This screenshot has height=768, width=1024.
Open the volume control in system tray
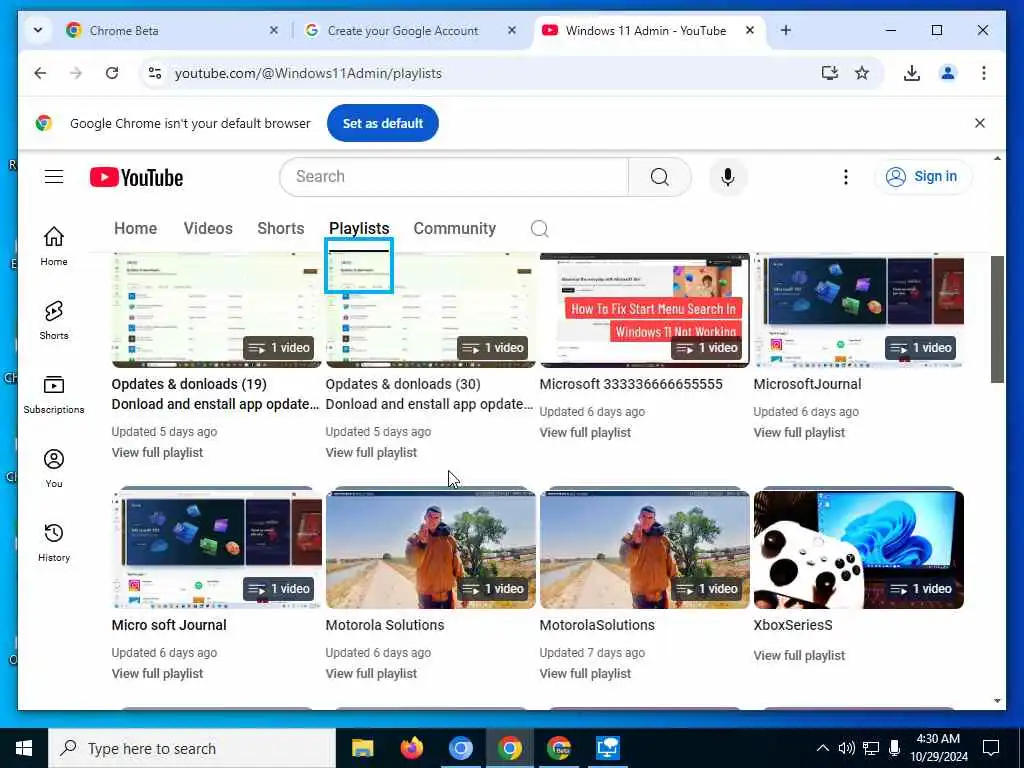[846, 748]
